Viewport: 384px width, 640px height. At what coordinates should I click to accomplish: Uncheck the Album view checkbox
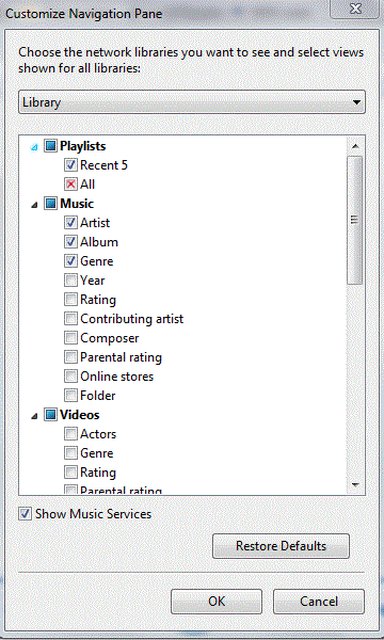pos(71,242)
